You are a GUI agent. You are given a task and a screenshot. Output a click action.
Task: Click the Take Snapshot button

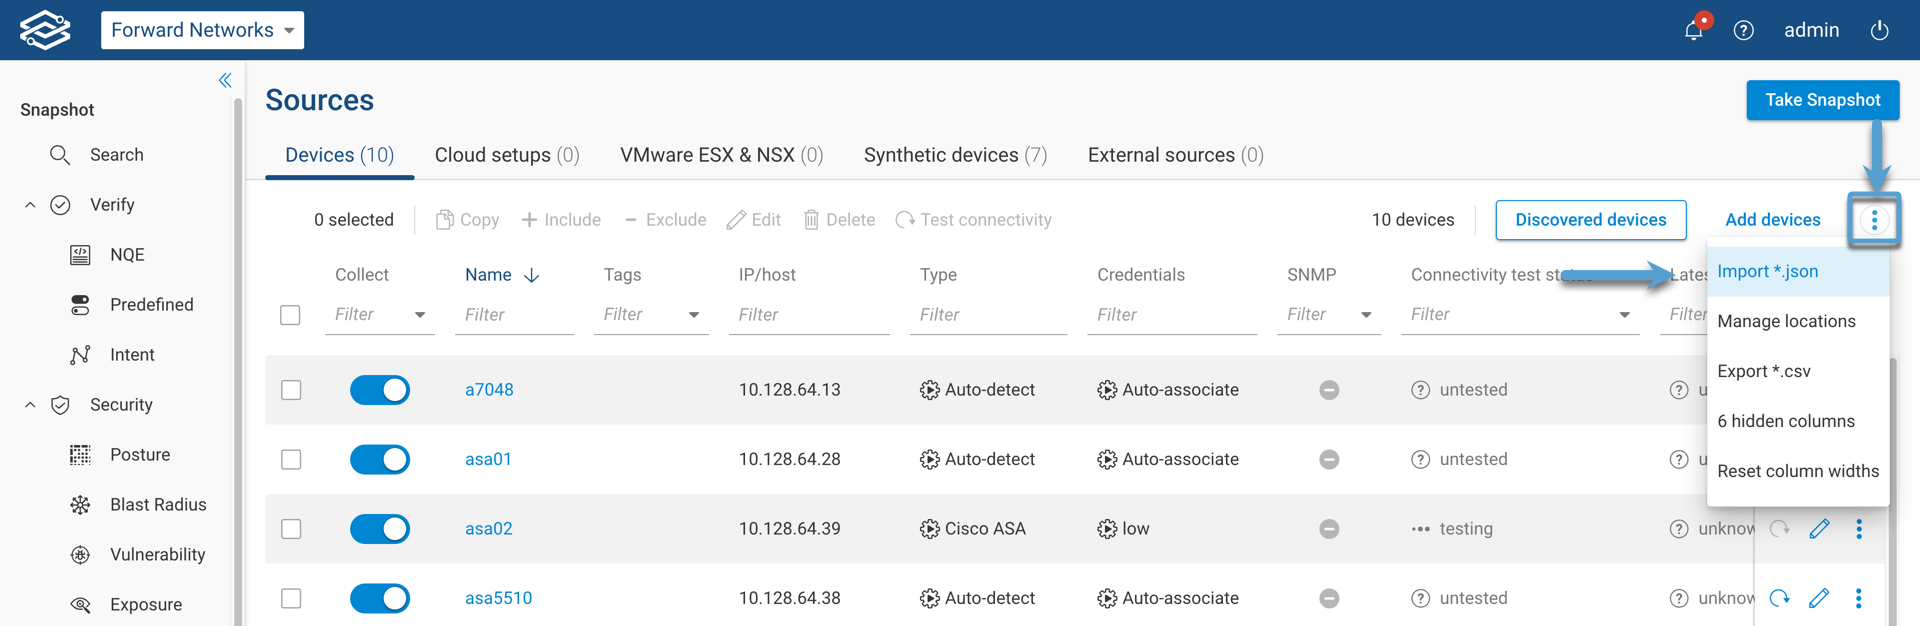coord(1823,100)
